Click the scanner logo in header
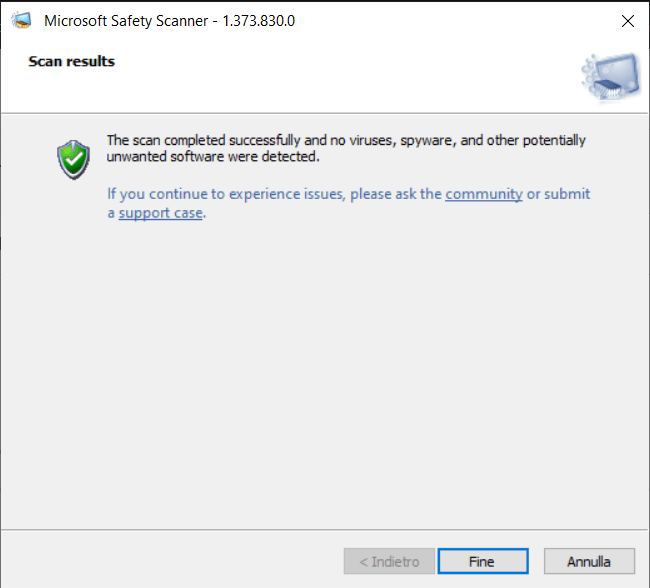650x588 pixels. point(611,77)
